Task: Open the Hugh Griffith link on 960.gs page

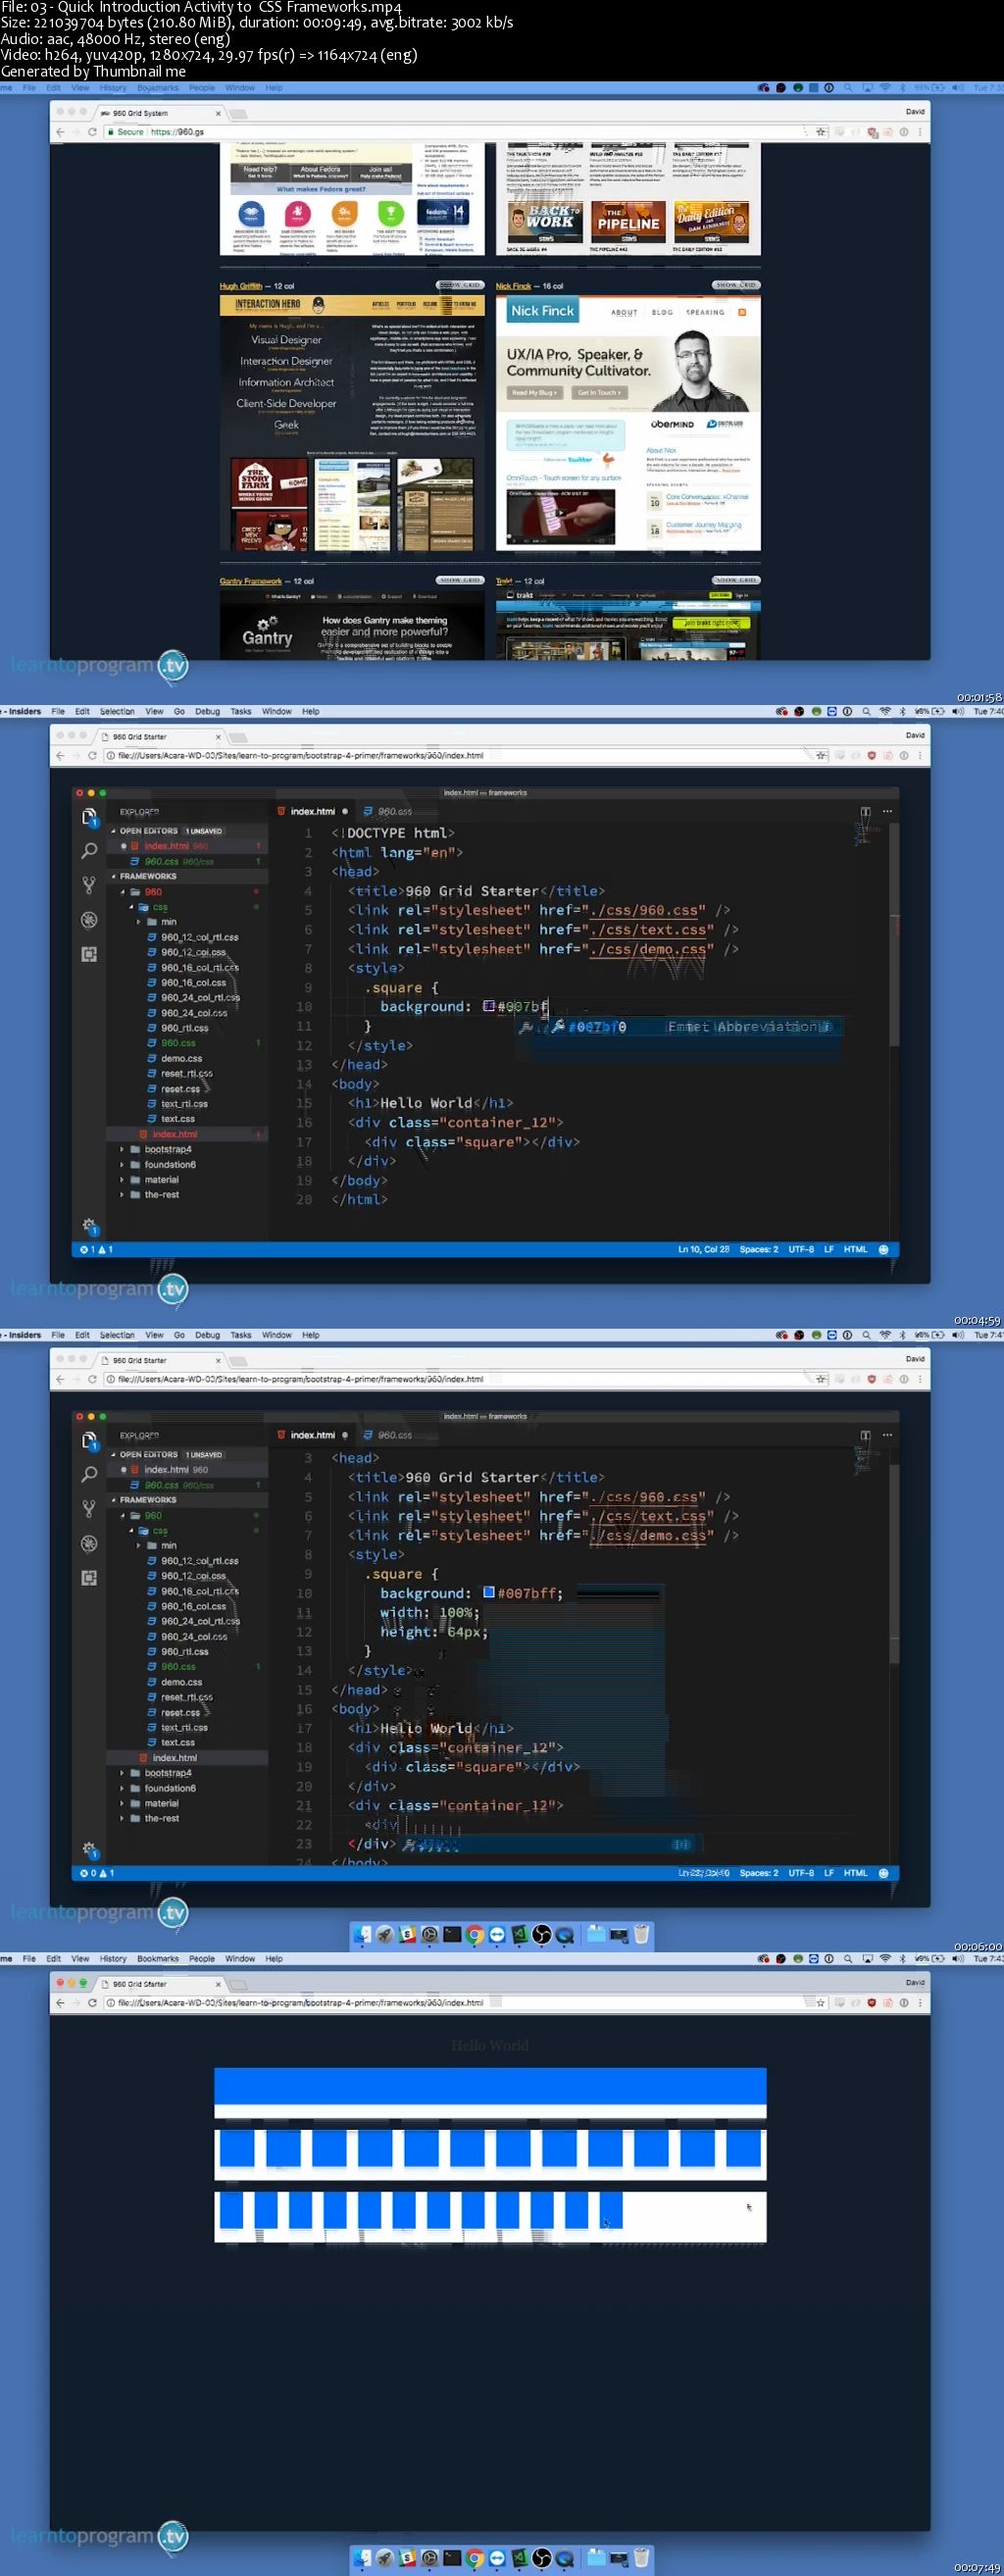Action: pyautogui.click(x=243, y=286)
